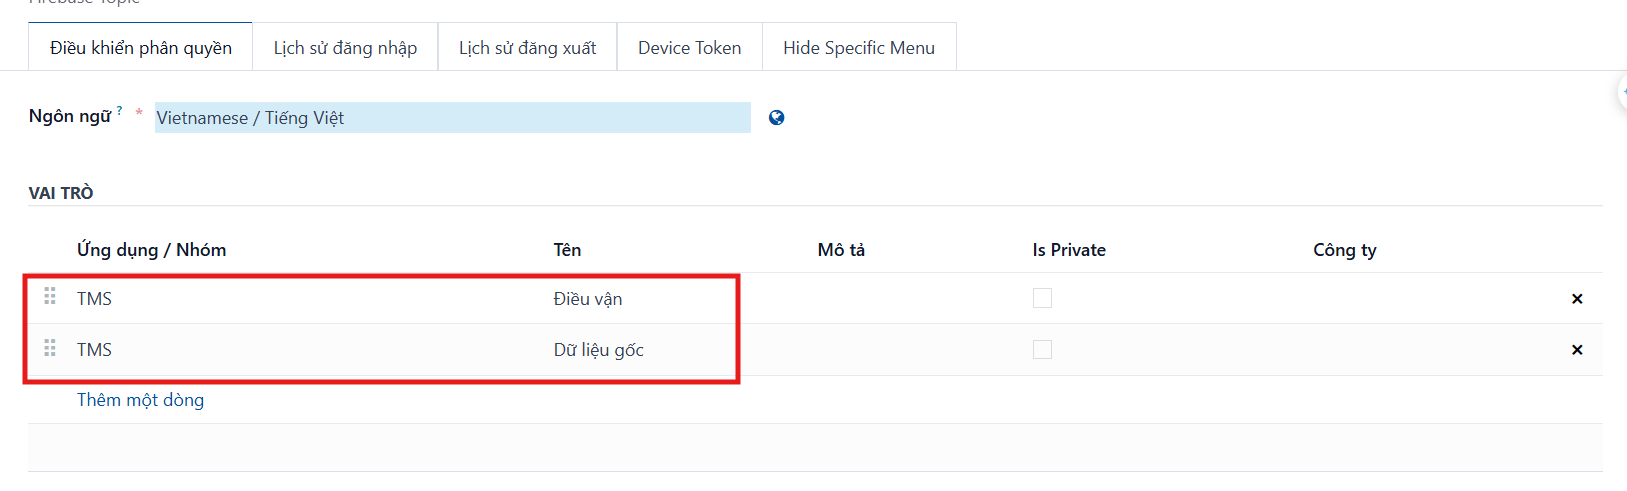Image resolution: width=1627 pixels, height=491 pixels.
Task: Enable Is Private for Dữ liệu gốc
Action: tap(1042, 349)
